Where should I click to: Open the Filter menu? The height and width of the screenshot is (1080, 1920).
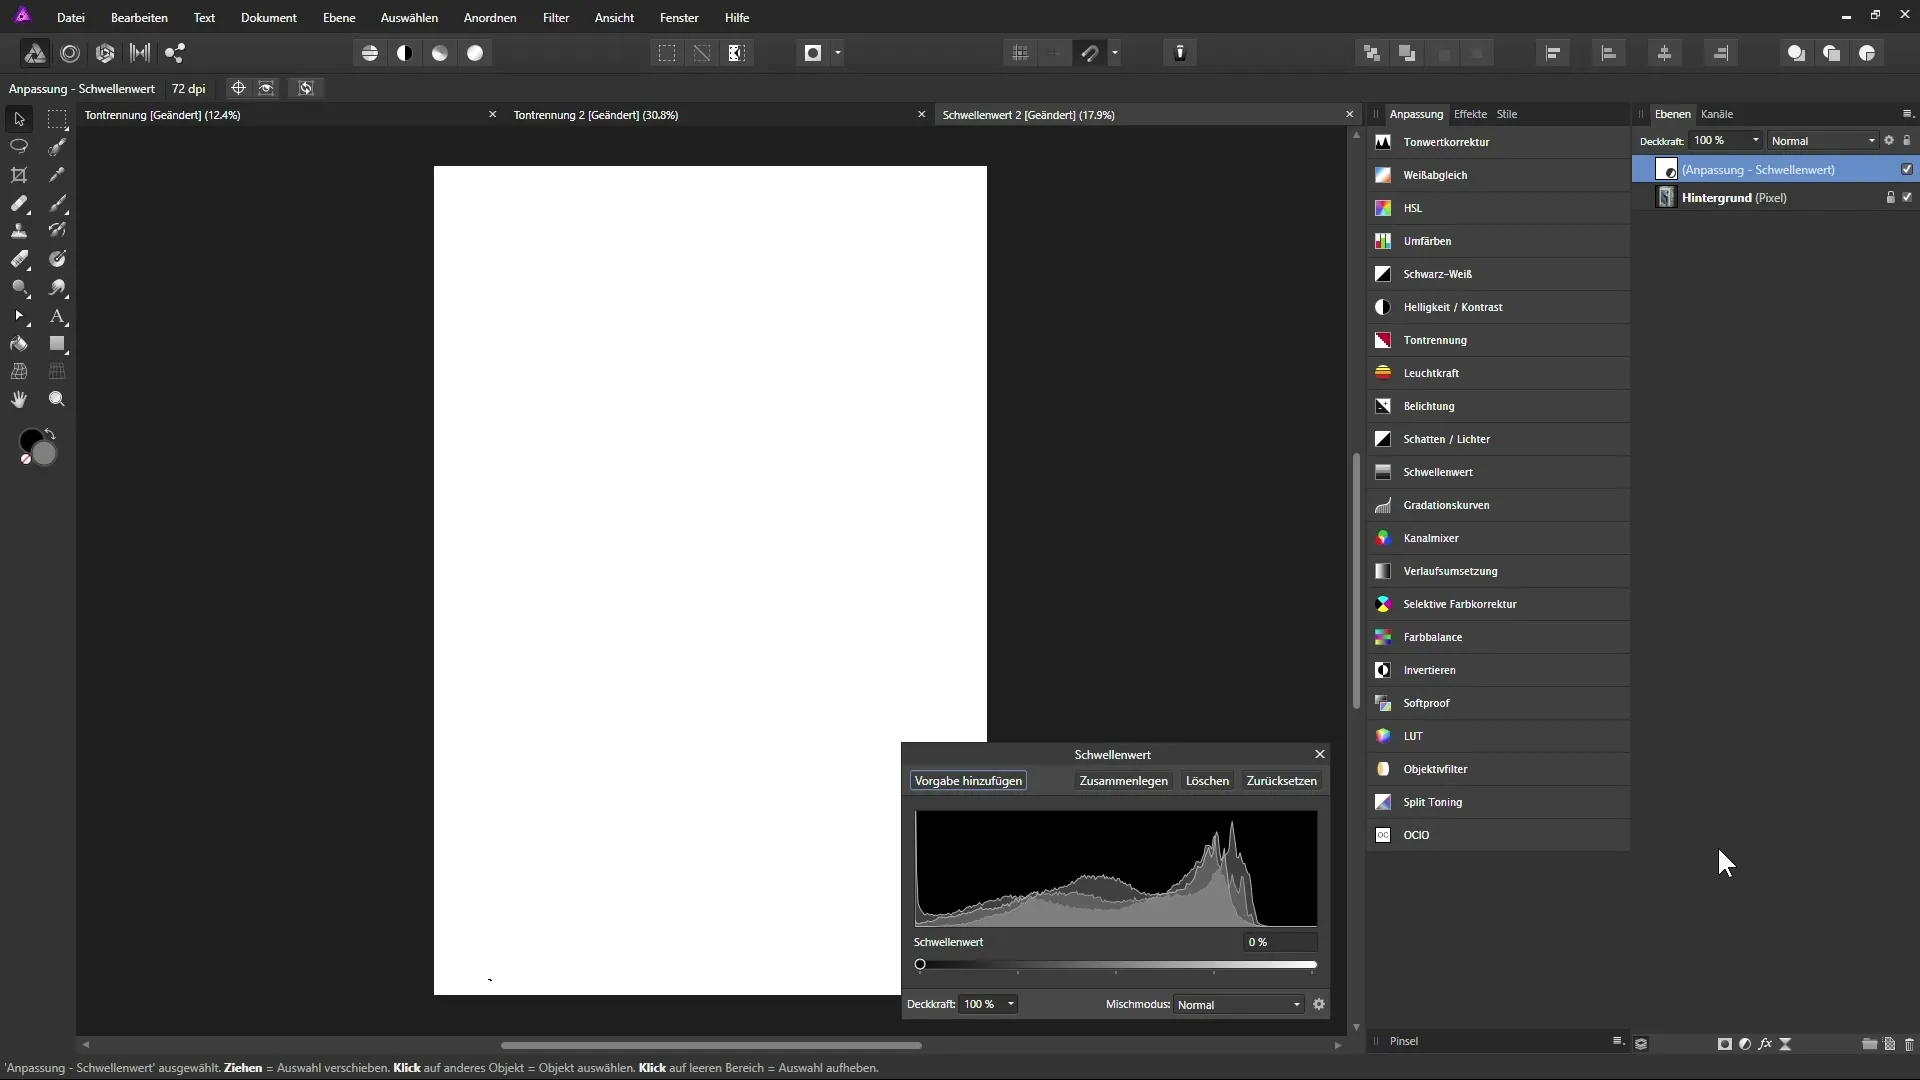pos(556,18)
